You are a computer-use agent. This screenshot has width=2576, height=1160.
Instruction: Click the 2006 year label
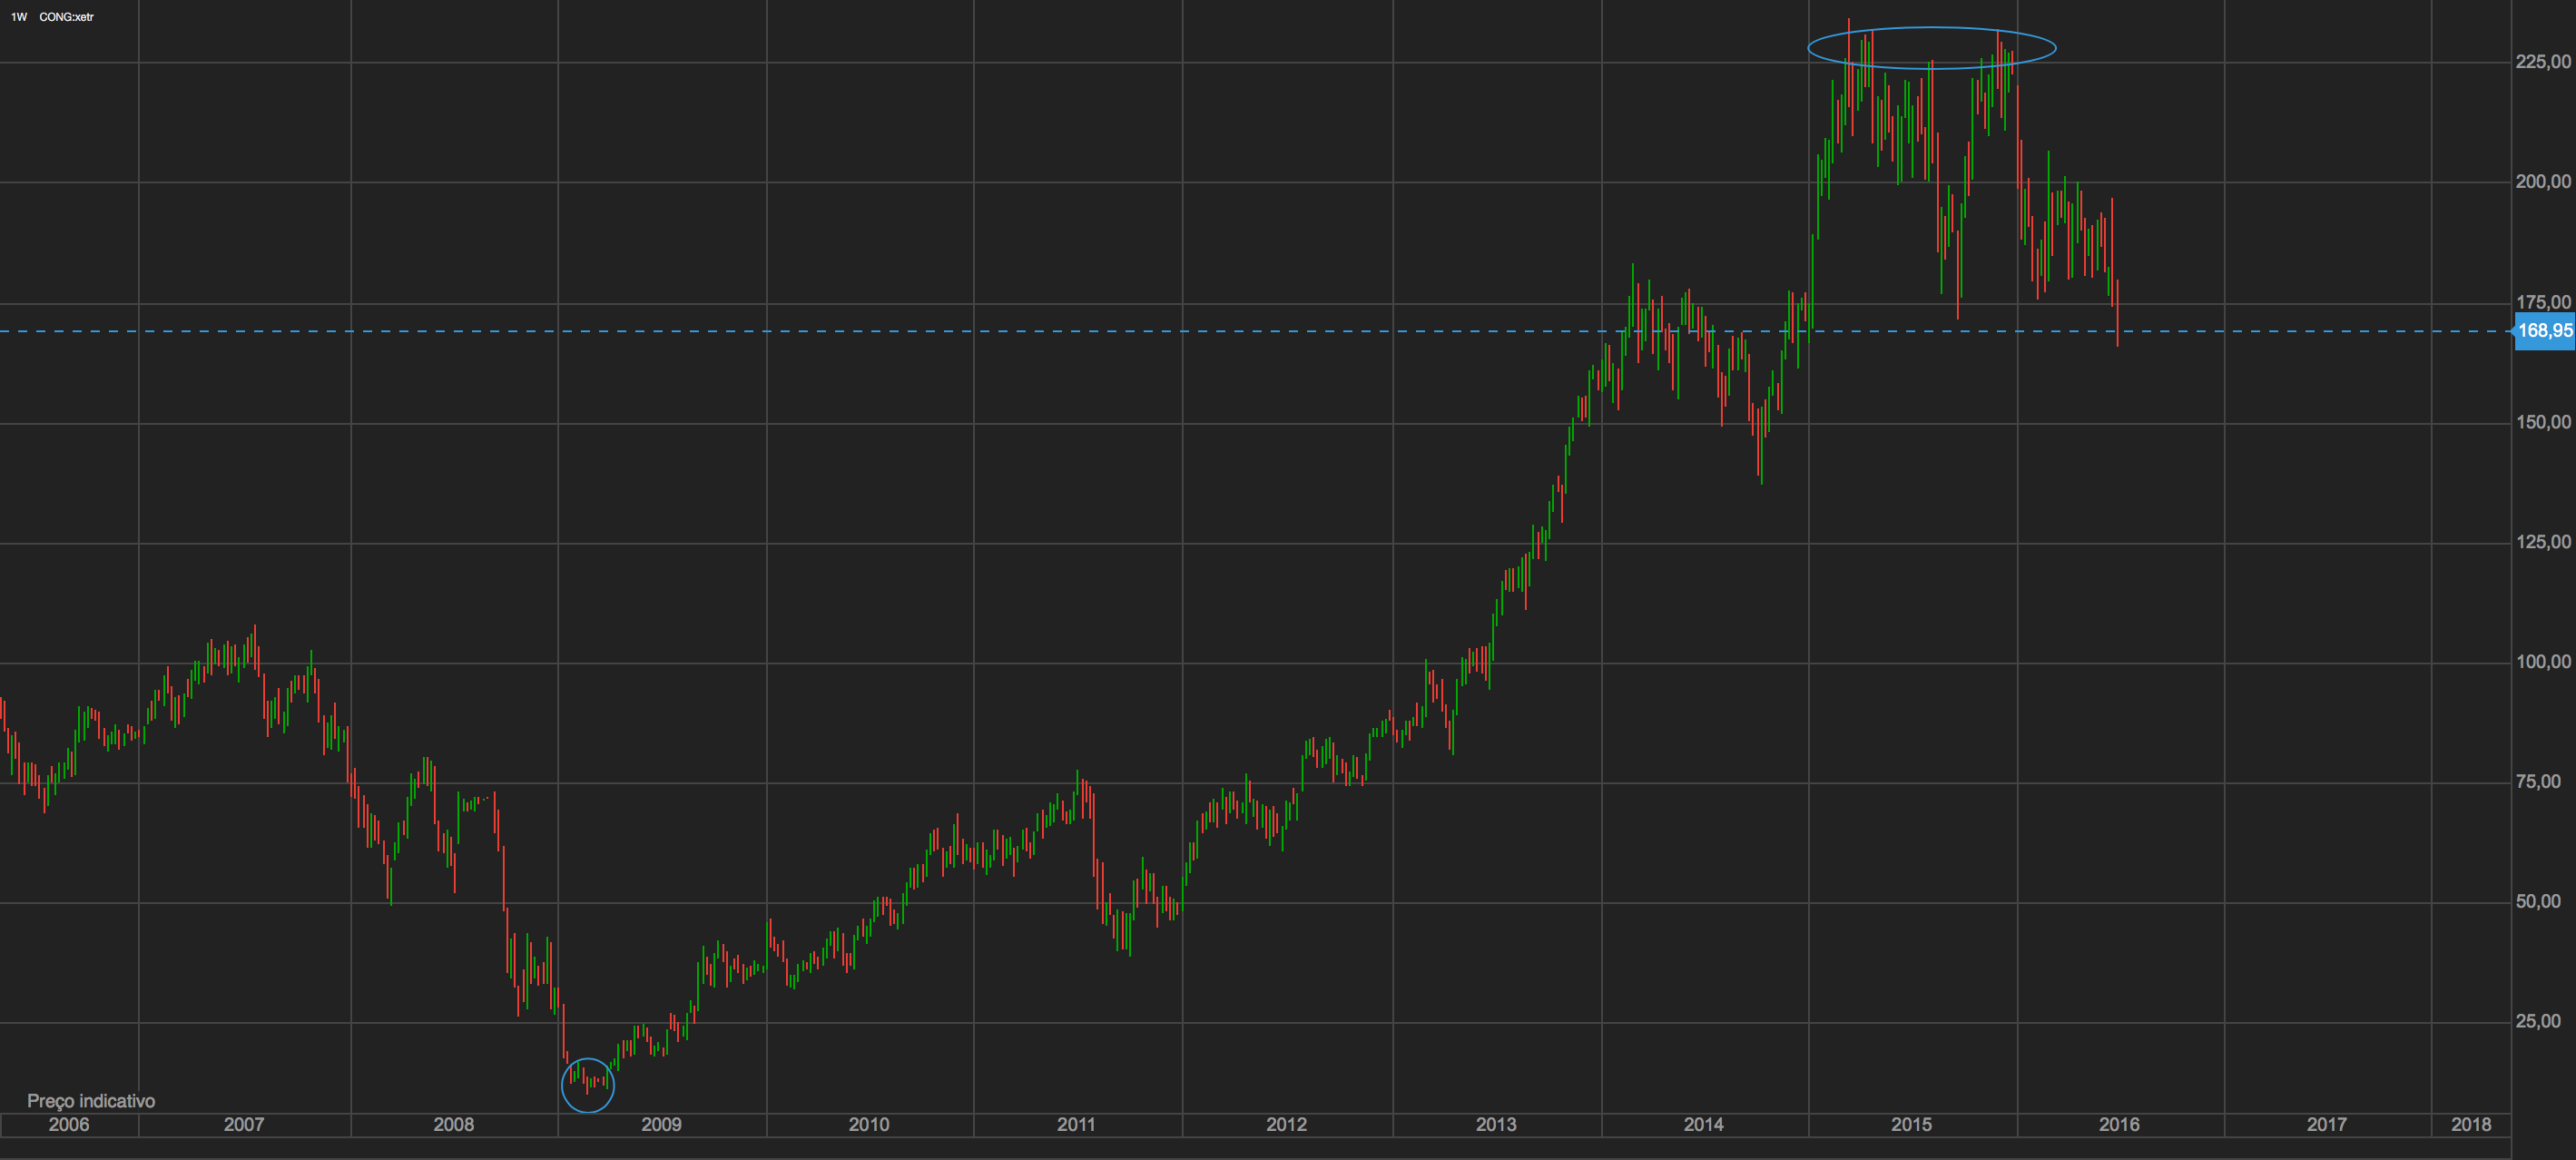point(69,1124)
